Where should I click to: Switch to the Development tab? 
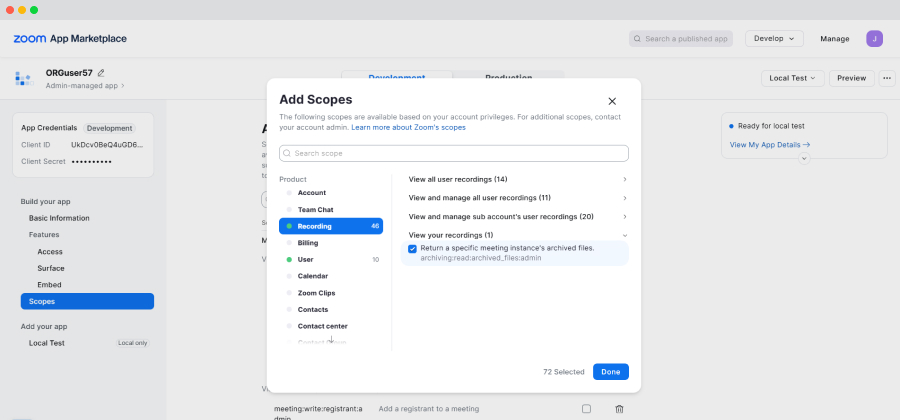pos(397,77)
